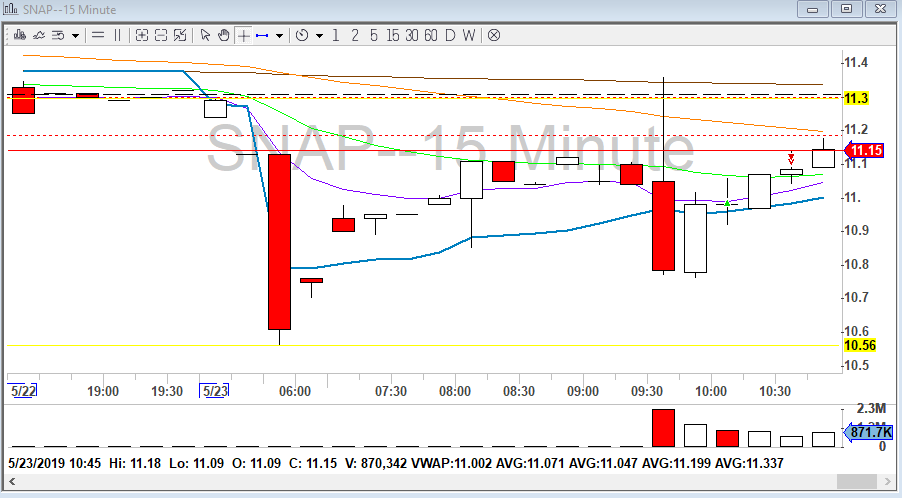This screenshot has height=498, width=902.
Task: Select the hand pan tool
Action: pos(224,35)
